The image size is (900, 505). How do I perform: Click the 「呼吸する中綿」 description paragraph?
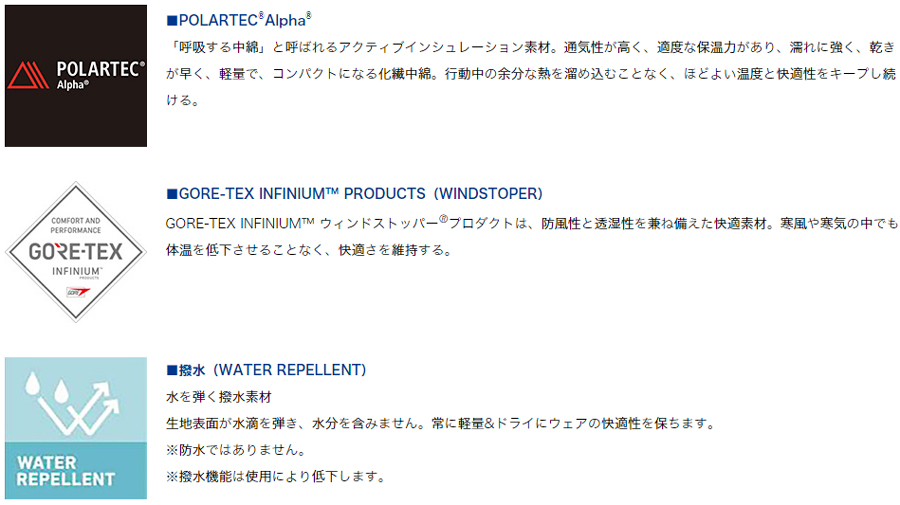pos(531,73)
